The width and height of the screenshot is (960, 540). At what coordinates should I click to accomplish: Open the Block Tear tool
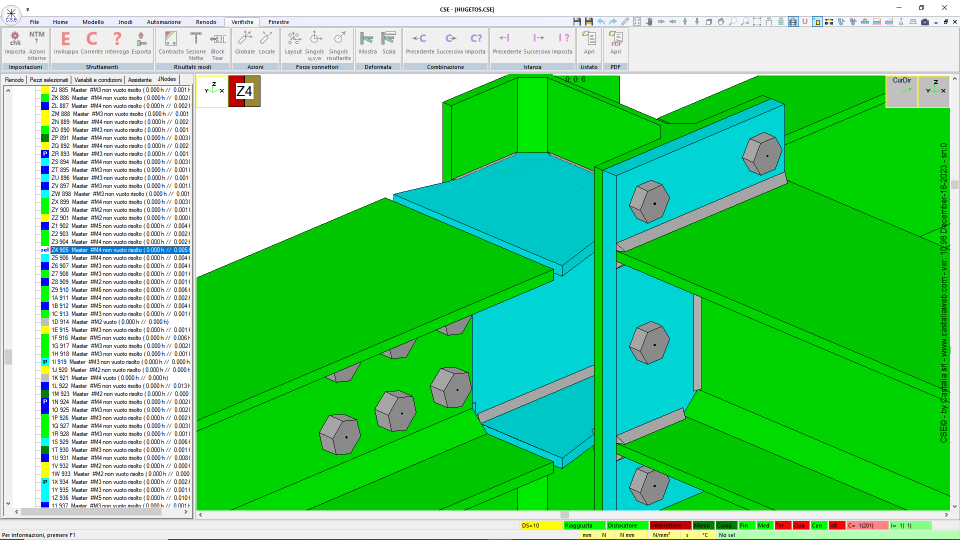[217, 45]
